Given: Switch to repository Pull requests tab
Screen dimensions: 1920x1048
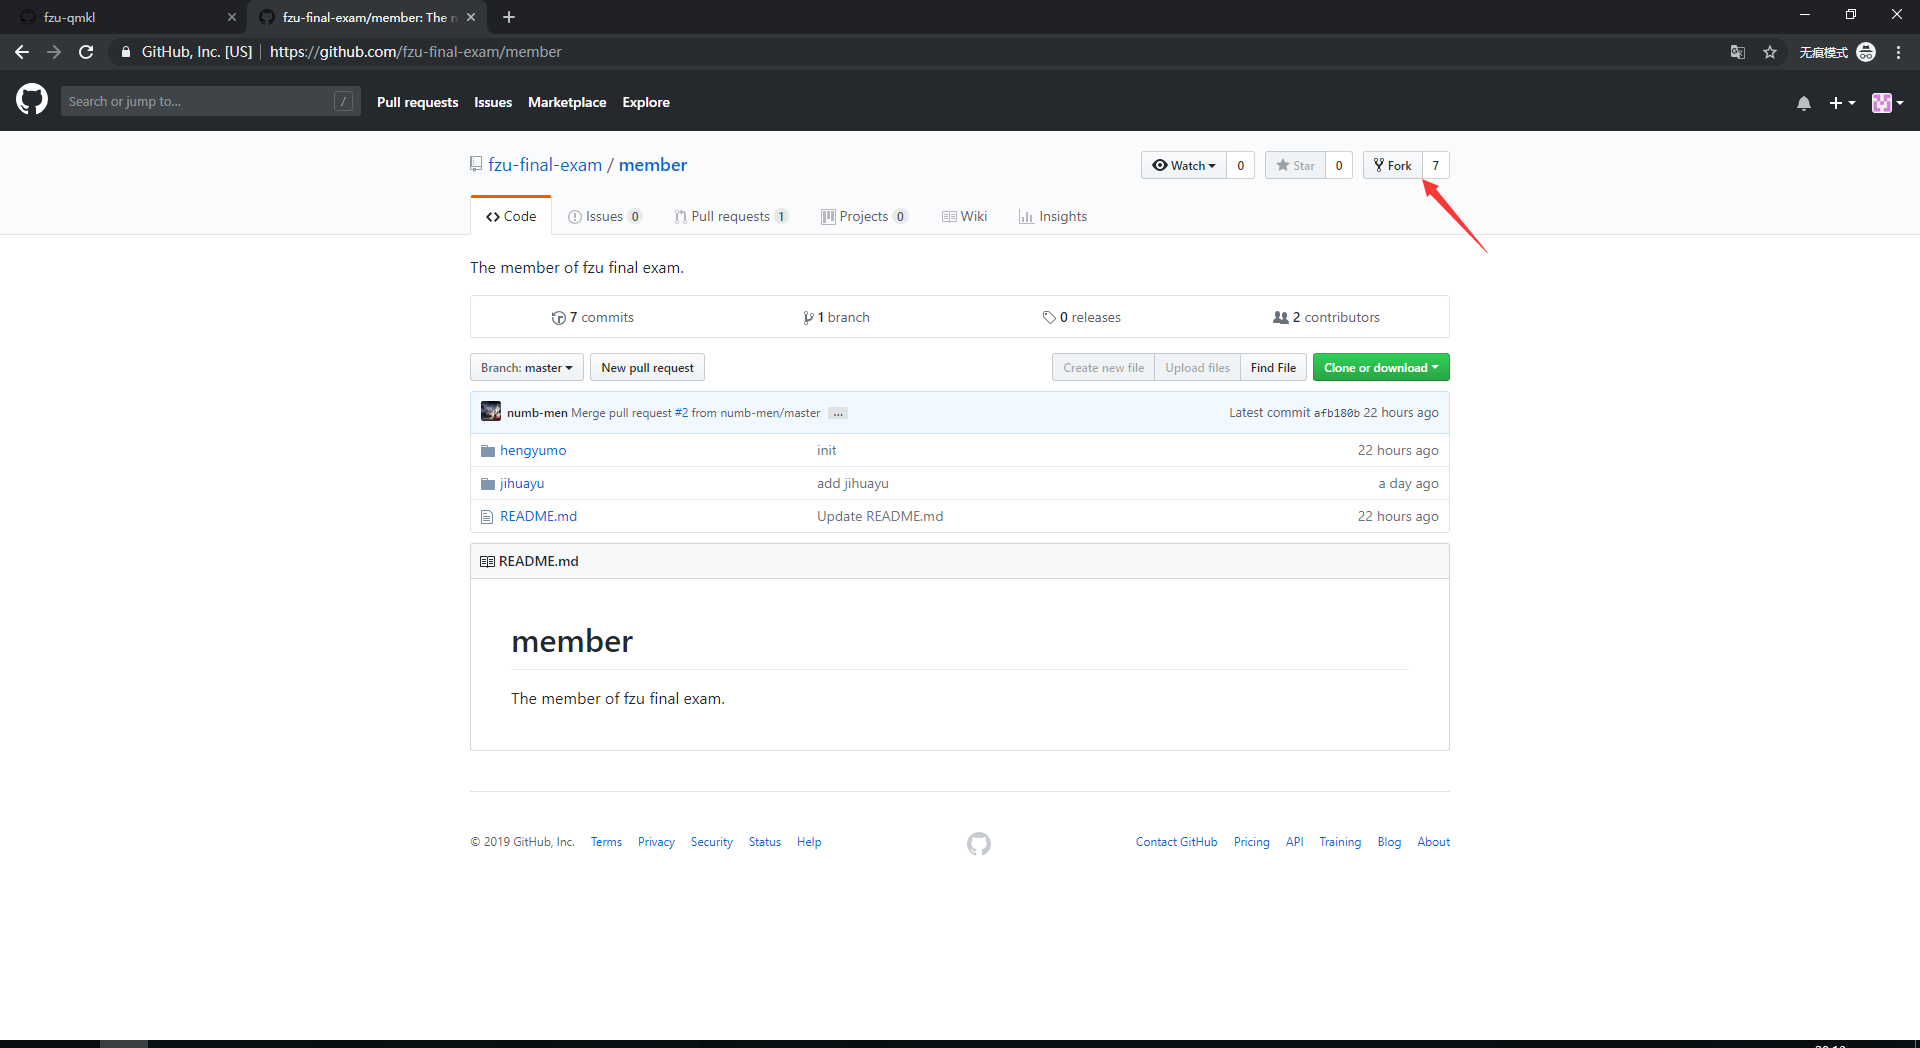Looking at the screenshot, I should 731,216.
